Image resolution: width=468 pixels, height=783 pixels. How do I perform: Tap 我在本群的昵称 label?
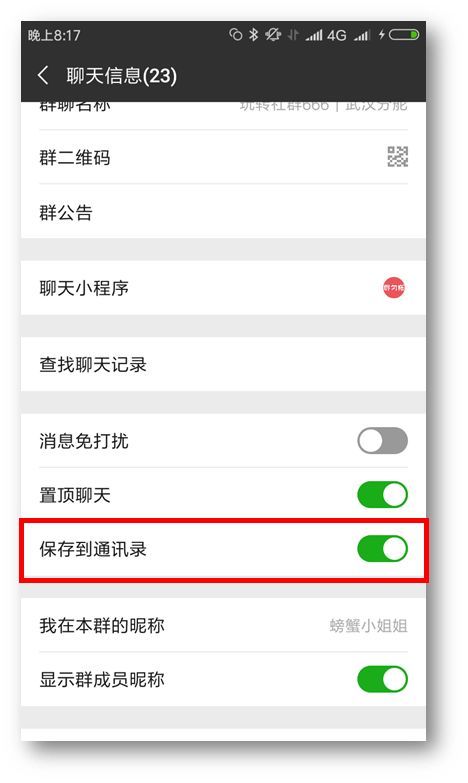click(102, 625)
